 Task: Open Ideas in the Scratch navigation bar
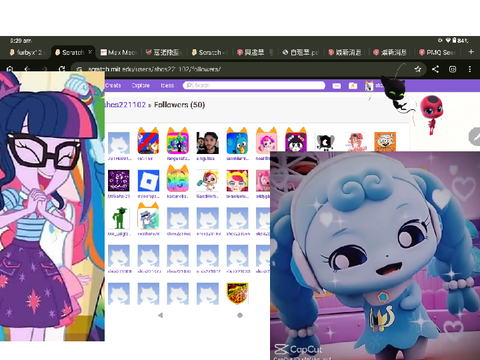167,85
